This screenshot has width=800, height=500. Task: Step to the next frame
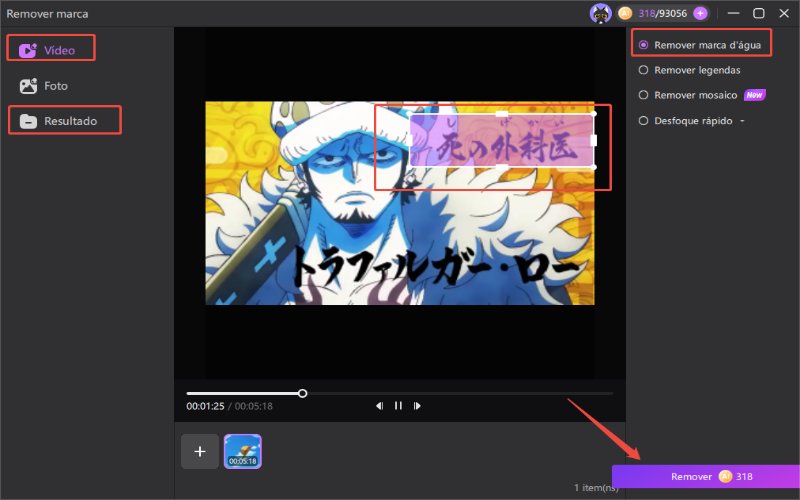click(x=417, y=406)
